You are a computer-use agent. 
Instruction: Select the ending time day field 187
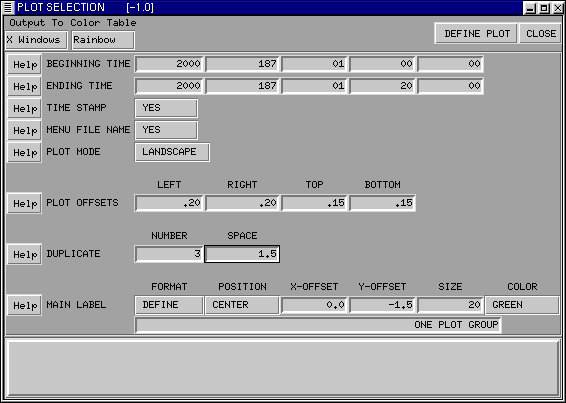pos(242,86)
